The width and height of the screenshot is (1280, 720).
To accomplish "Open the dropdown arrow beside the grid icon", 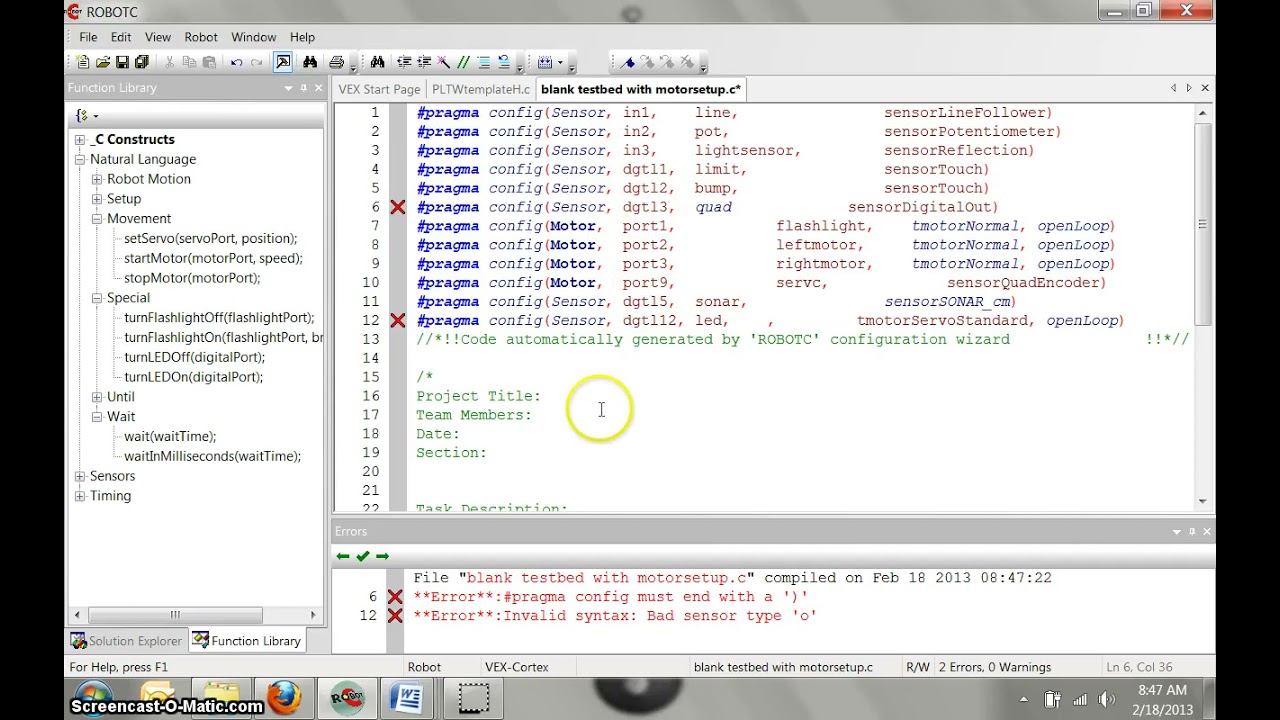I will pos(560,62).
